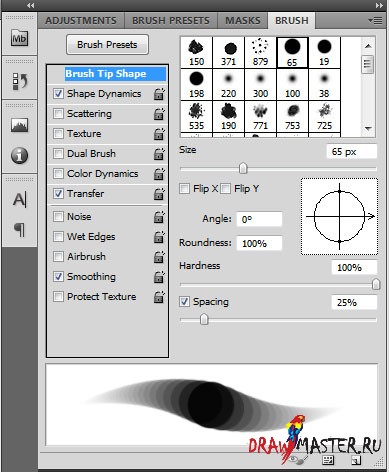Click the create new brush icon
389x472 pixels.
tap(356, 460)
